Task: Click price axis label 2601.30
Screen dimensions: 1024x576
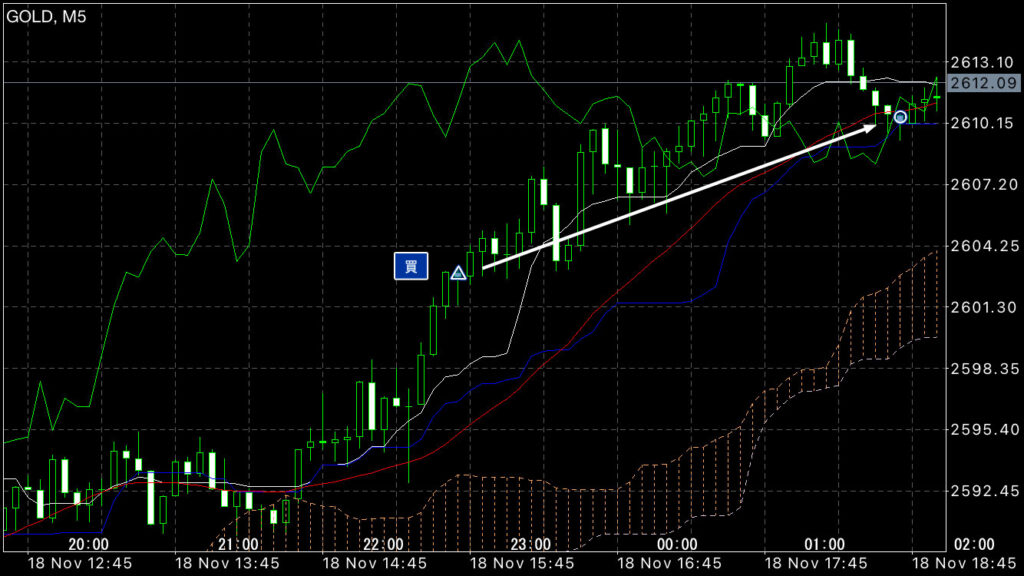Action: click(982, 308)
